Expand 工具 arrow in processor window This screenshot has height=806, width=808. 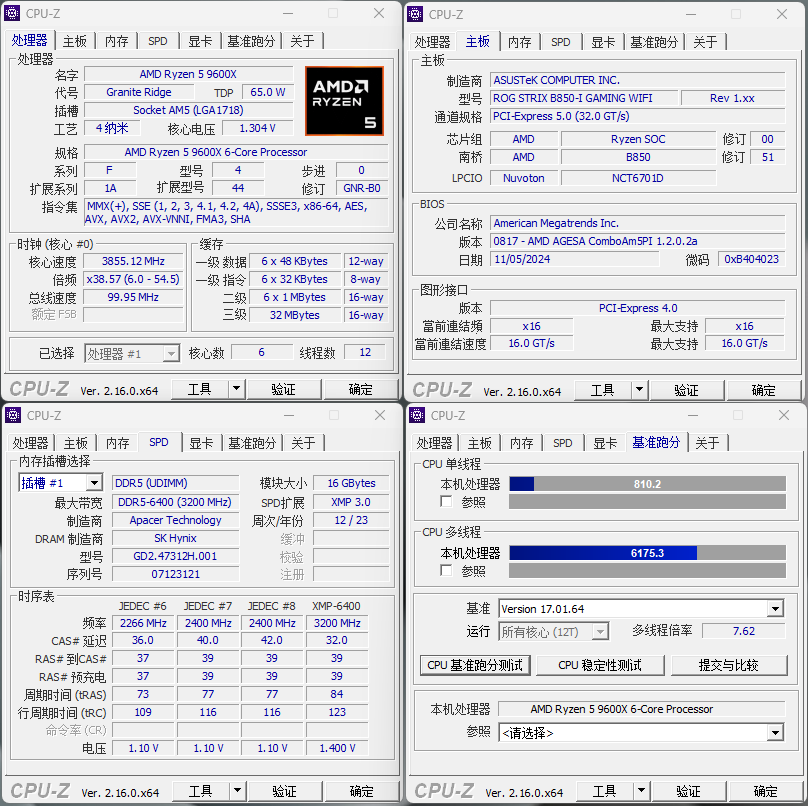tap(237, 389)
